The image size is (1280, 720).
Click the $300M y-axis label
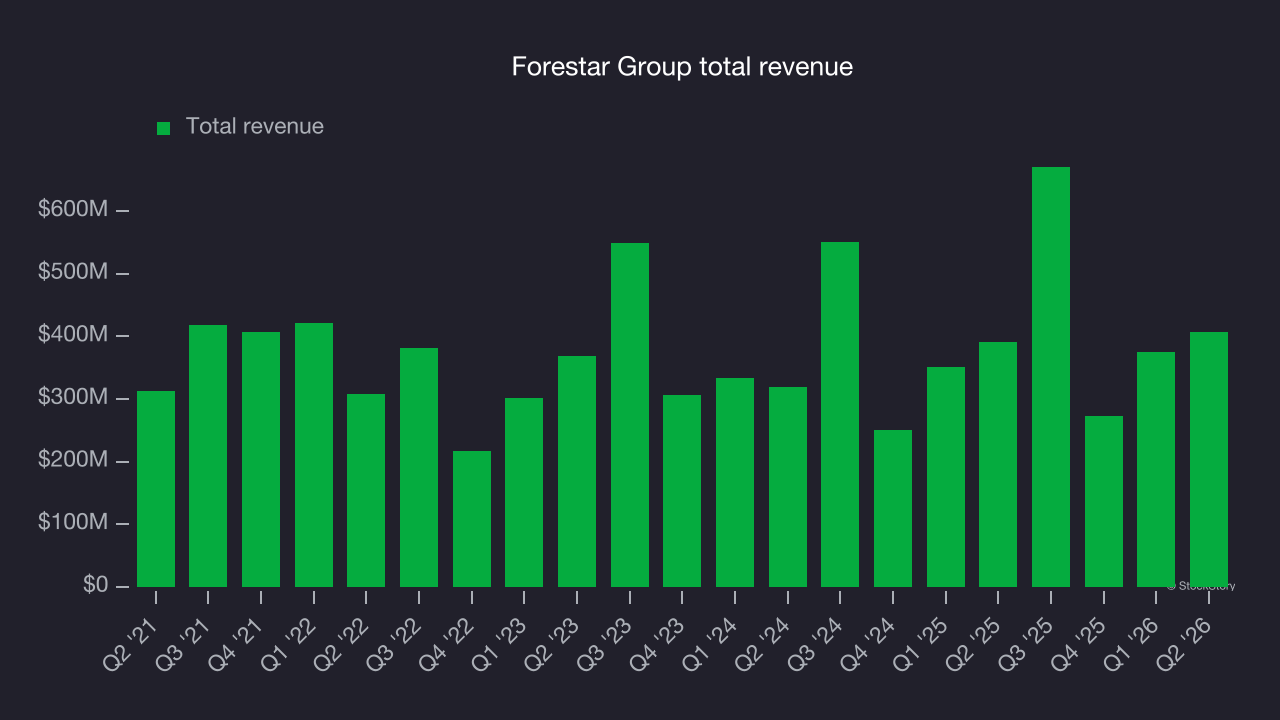73,398
